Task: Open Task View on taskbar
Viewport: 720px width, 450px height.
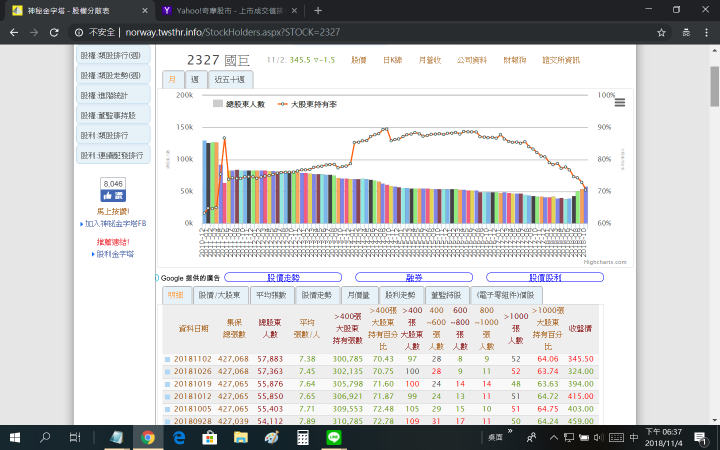Action: [x=75, y=437]
